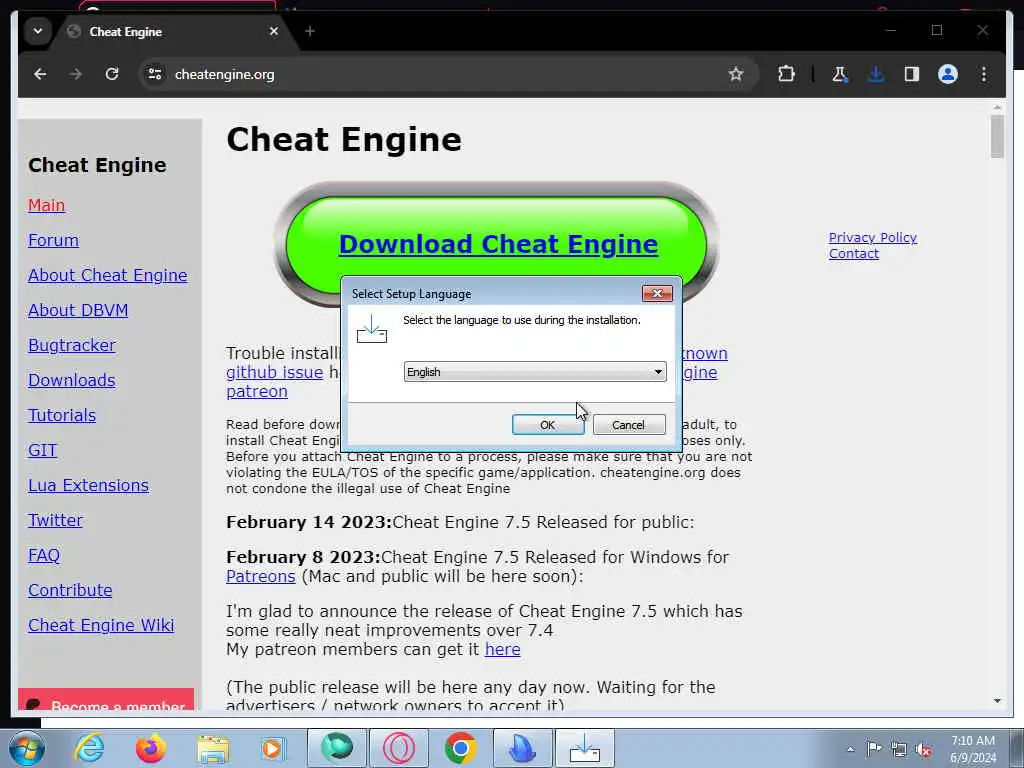Switch to Opera in the taskbar
The height and width of the screenshot is (768, 1024).
pos(399,748)
